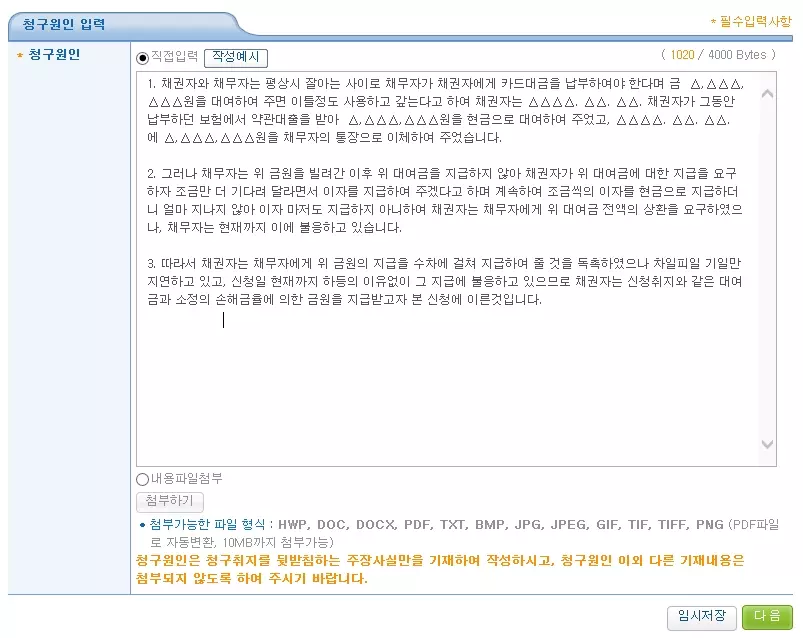Click the textarea scroll-down arrow
This screenshot has height=638, width=803.
(x=767, y=444)
